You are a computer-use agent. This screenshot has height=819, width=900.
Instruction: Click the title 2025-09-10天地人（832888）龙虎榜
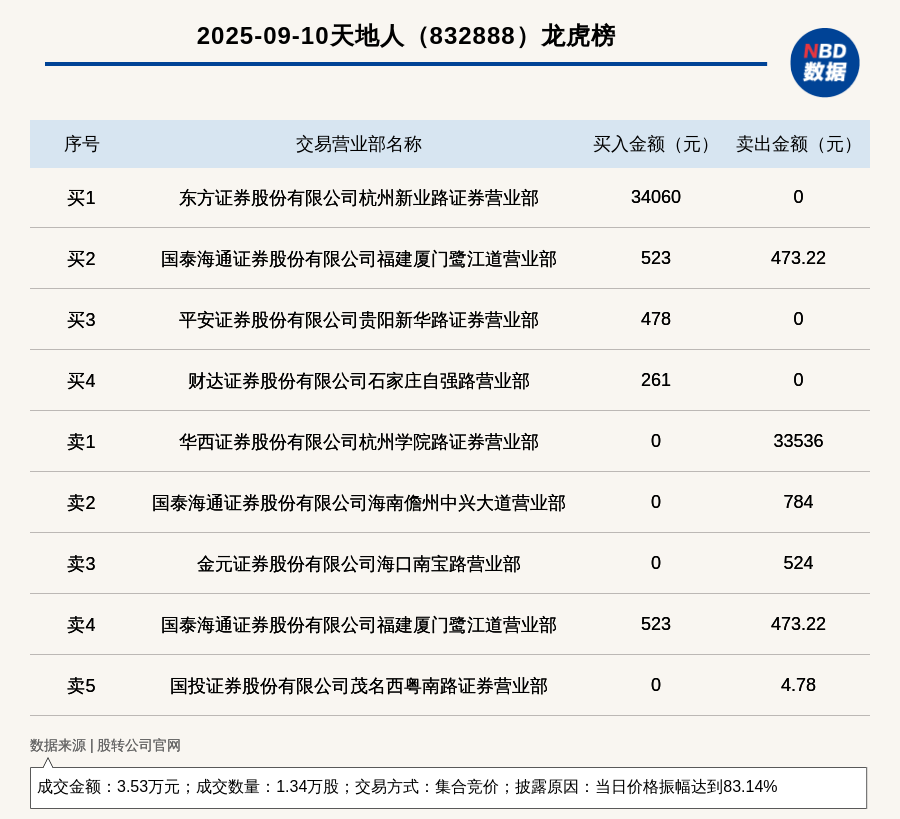(x=406, y=36)
